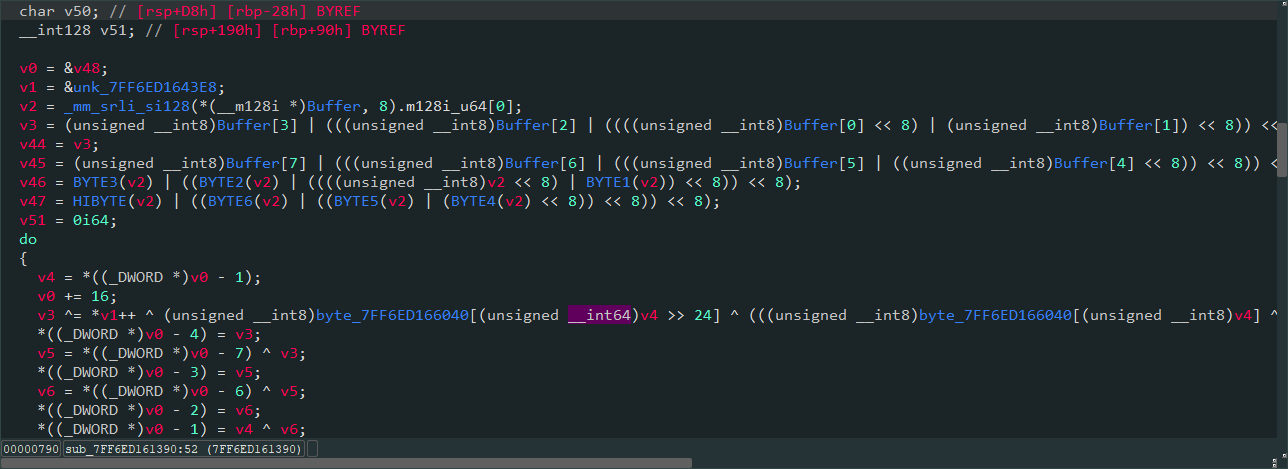The image size is (1288, 469).
Task: Click variable v5 at its assignment line start
Action: pyautogui.click(x=48, y=353)
